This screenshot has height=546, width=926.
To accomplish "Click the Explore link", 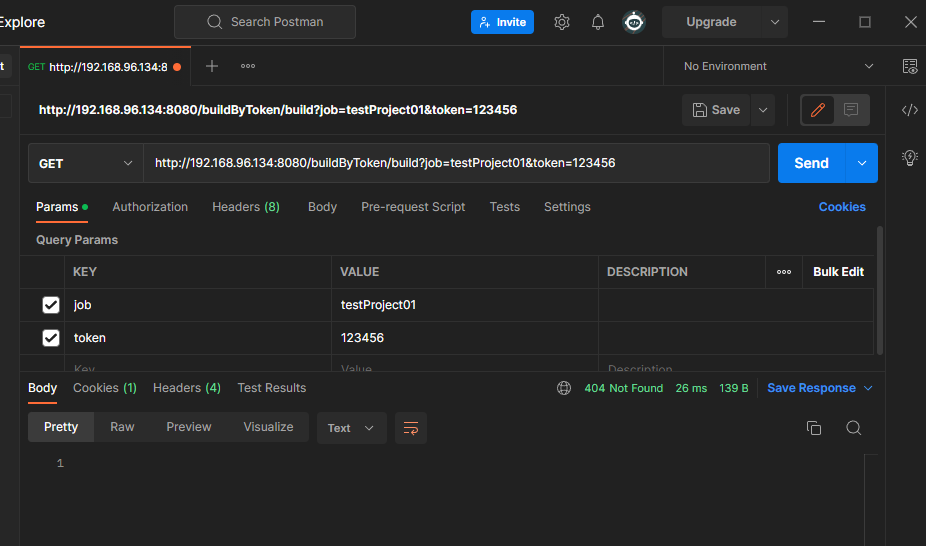I will tap(22, 22).
